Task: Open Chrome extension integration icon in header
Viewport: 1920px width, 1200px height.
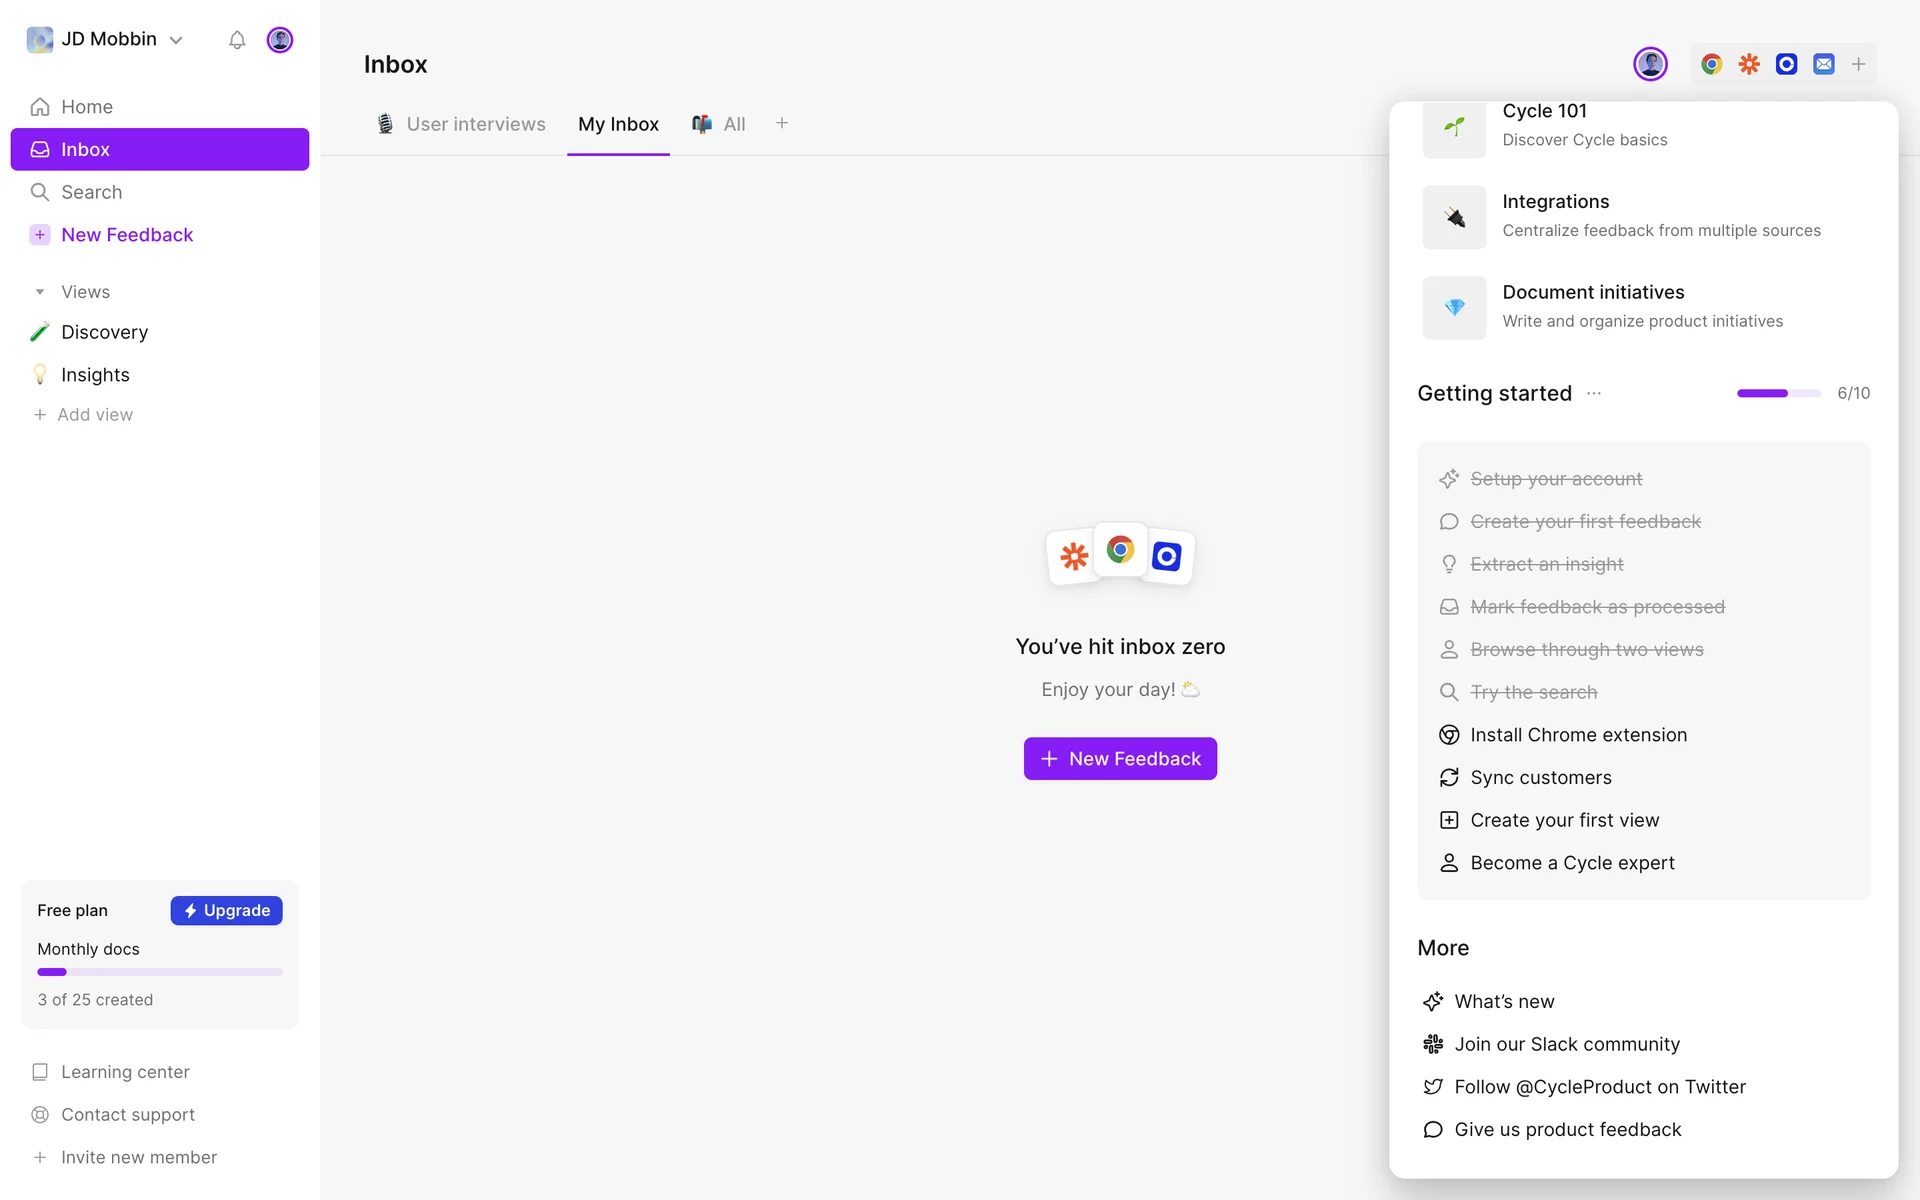Action: point(1711,64)
